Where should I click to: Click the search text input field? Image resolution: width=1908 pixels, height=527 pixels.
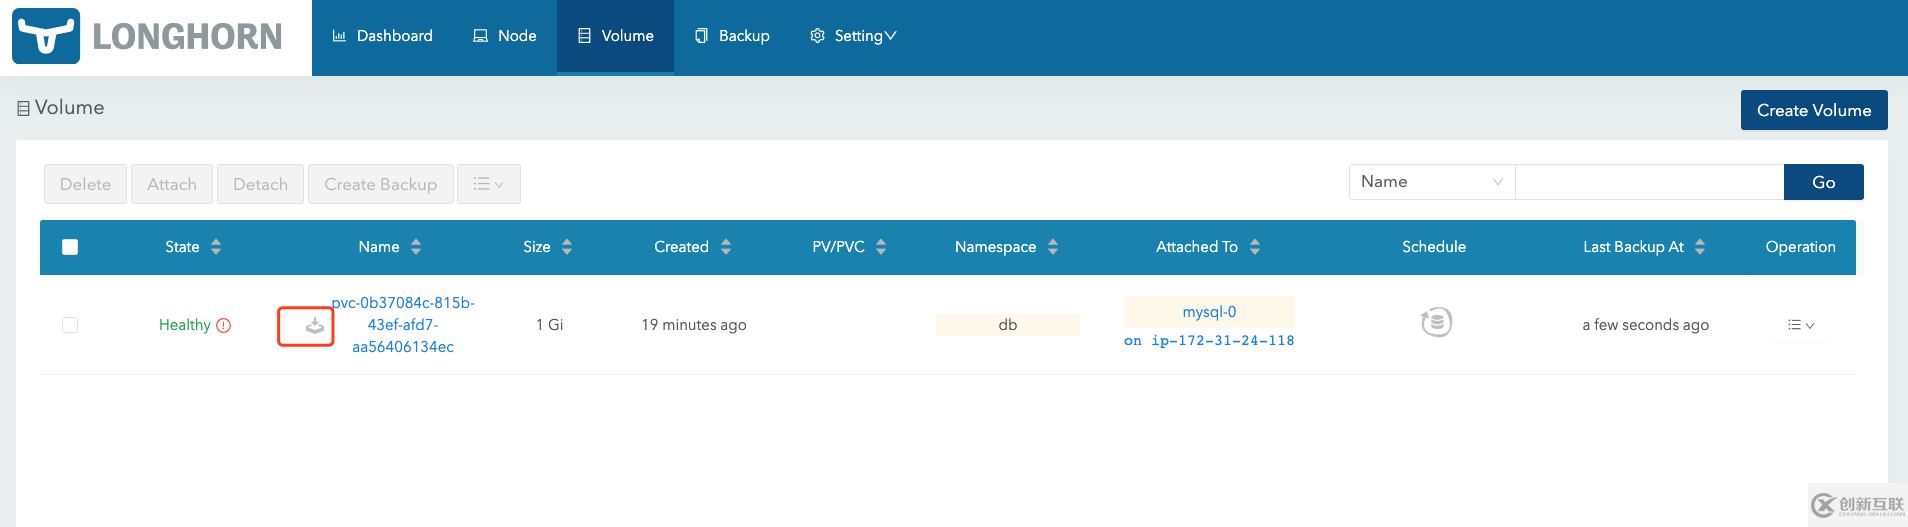tap(1649, 182)
